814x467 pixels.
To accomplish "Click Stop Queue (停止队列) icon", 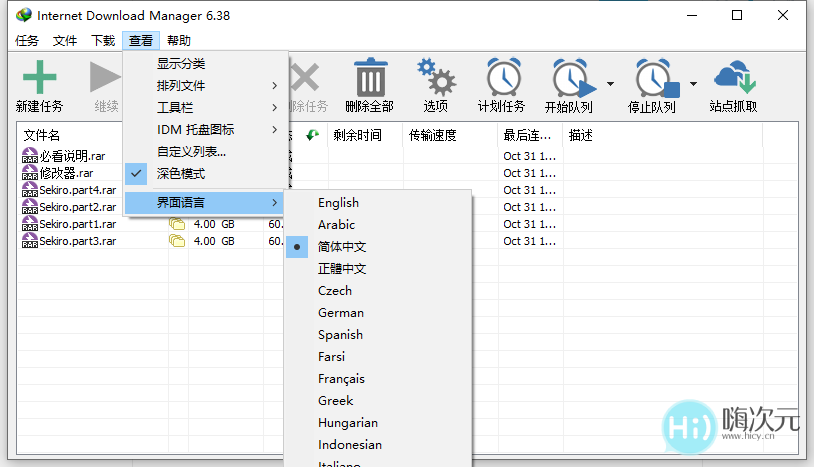I will point(656,77).
